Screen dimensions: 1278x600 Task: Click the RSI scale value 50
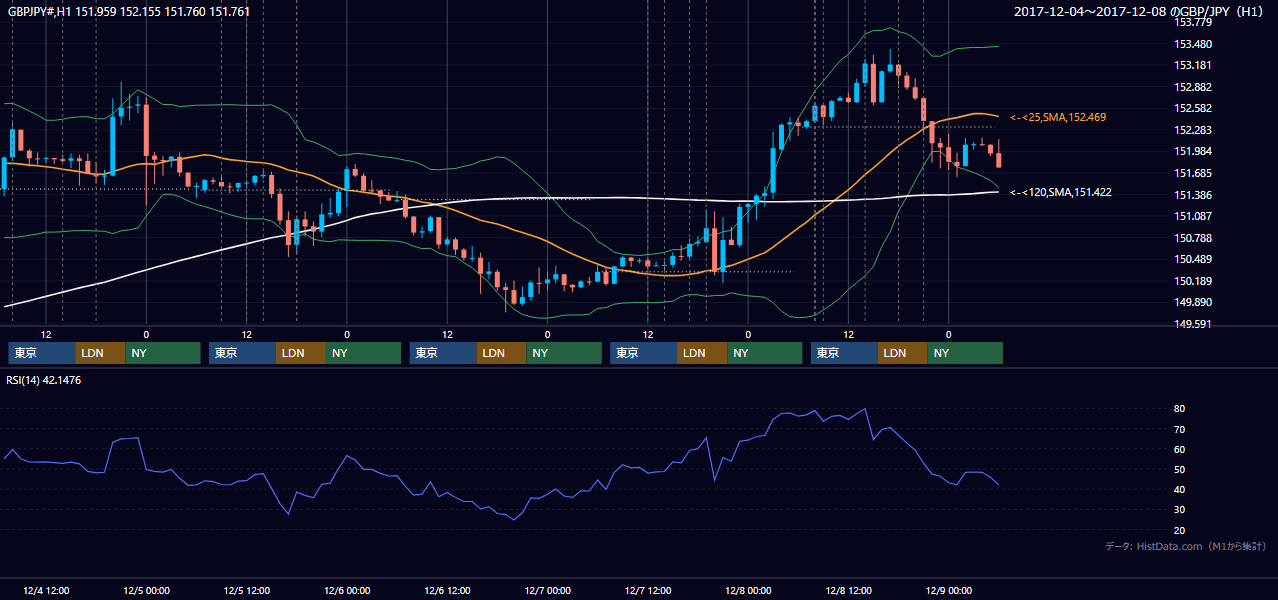1180,469
